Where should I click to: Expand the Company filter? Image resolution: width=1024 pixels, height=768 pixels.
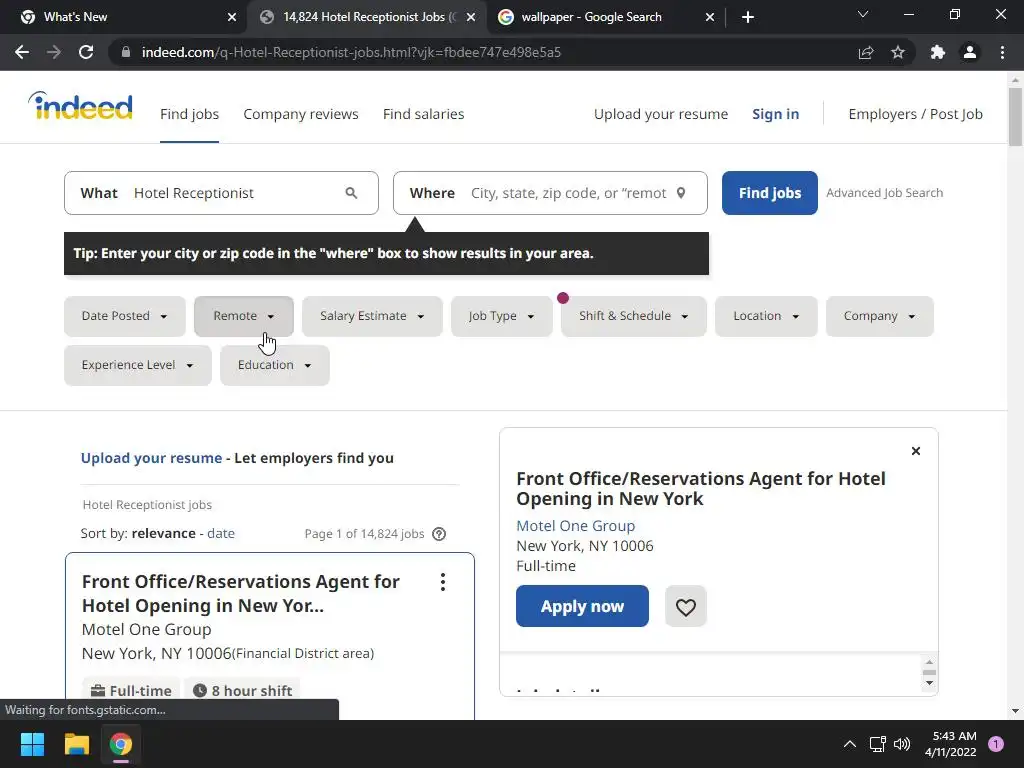(880, 316)
